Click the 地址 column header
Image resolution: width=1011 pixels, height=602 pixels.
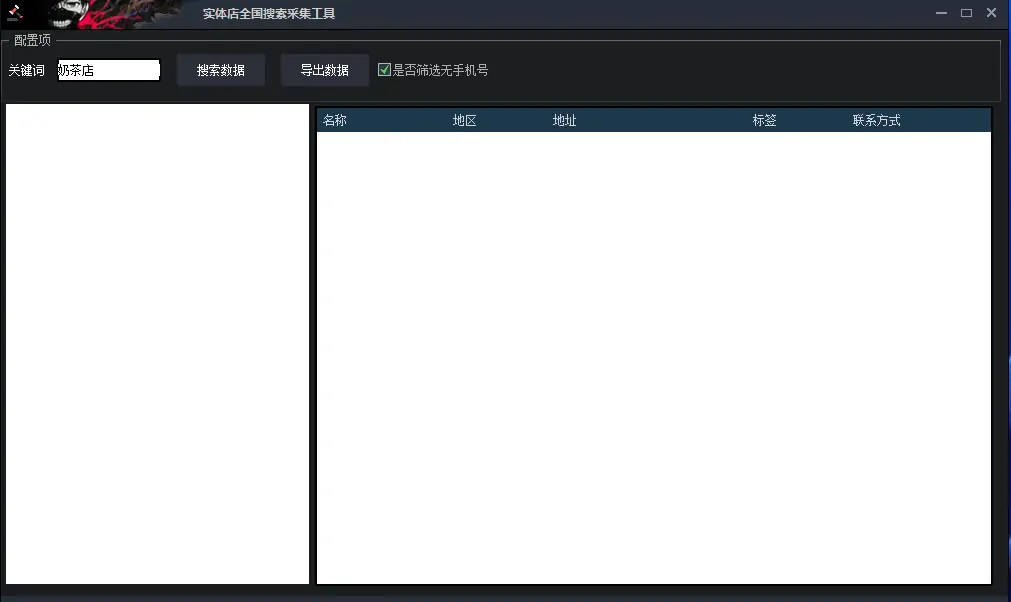point(564,121)
